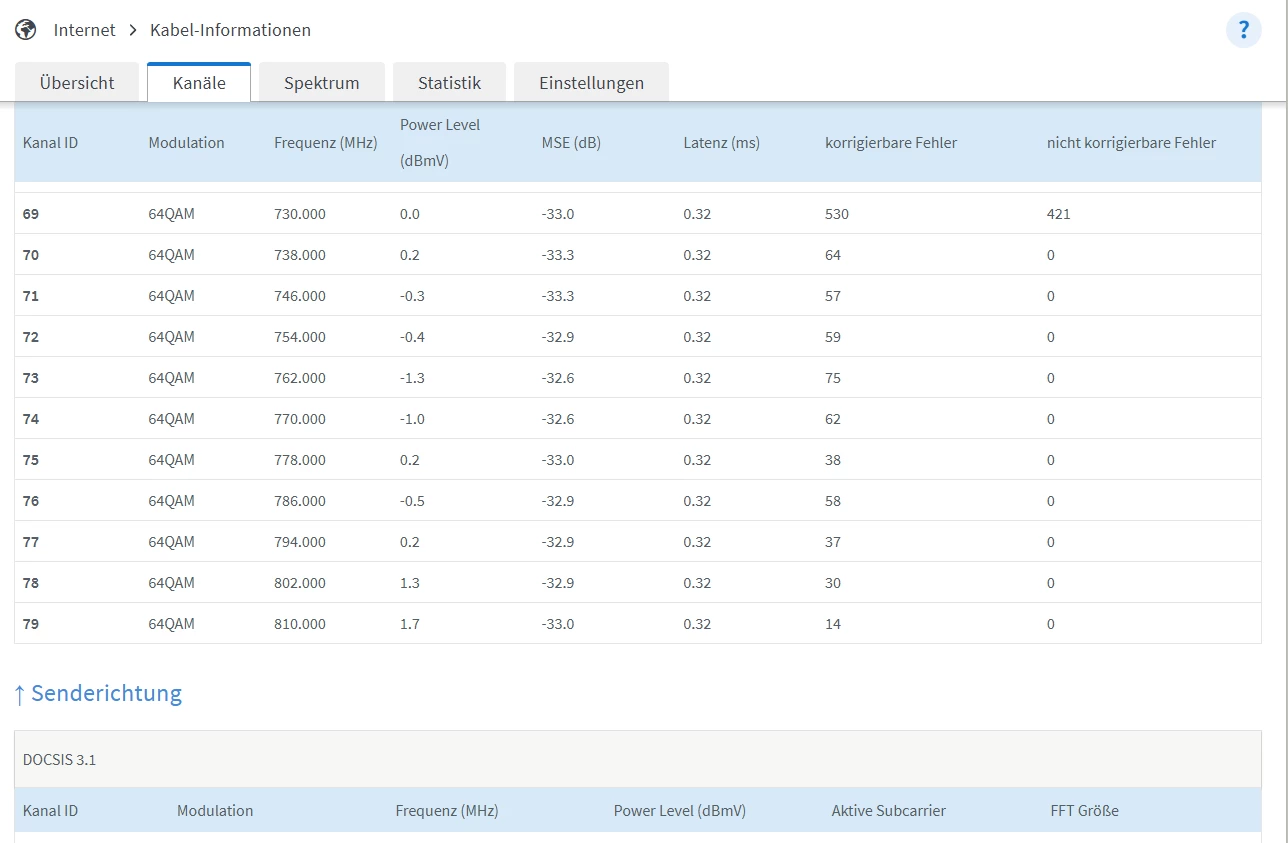Image resolution: width=1288 pixels, height=843 pixels.
Task: Click the 770.000 frequency cell
Action: point(299,419)
